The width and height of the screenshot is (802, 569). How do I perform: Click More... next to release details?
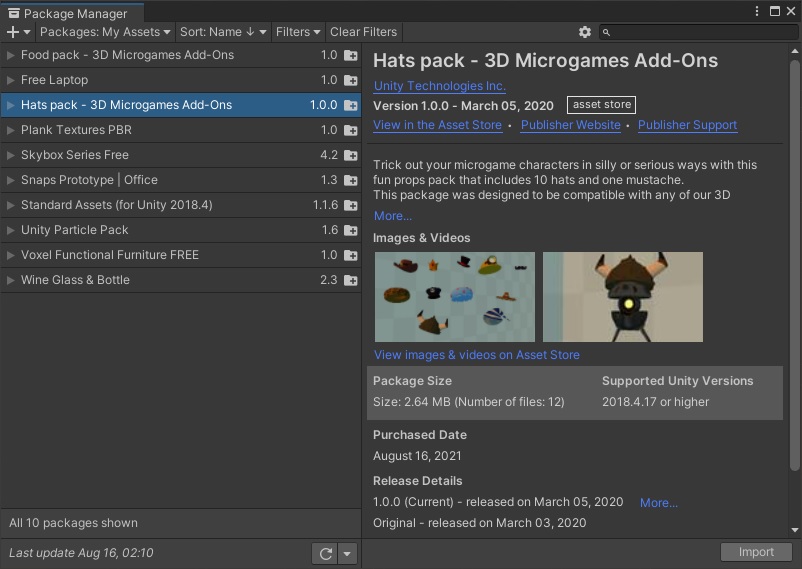click(x=659, y=503)
